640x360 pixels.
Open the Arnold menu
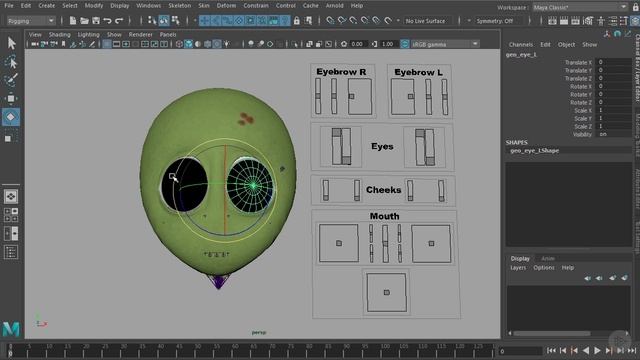point(334,6)
